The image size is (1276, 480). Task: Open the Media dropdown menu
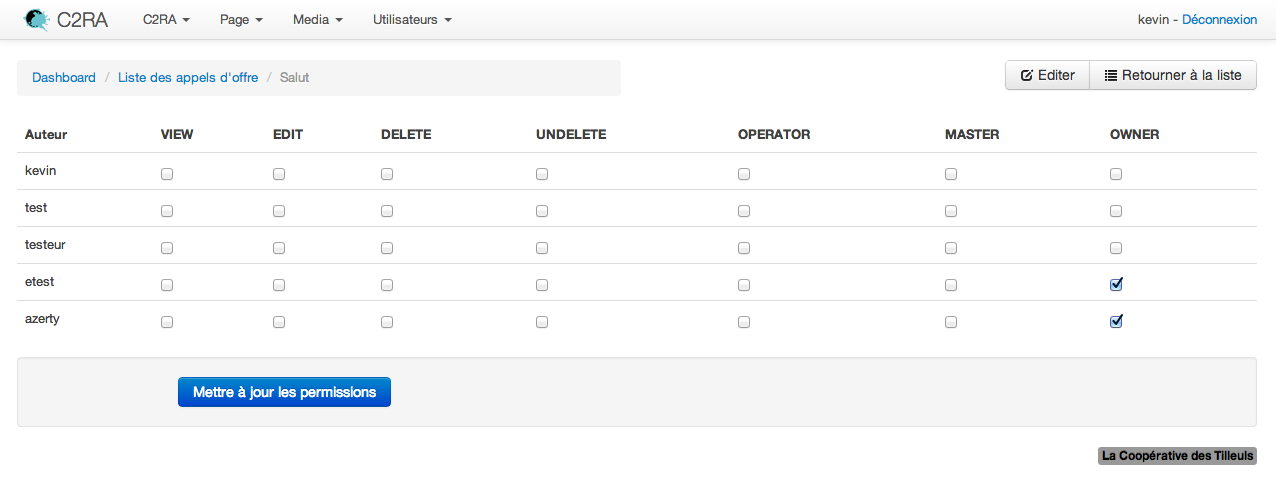(318, 19)
